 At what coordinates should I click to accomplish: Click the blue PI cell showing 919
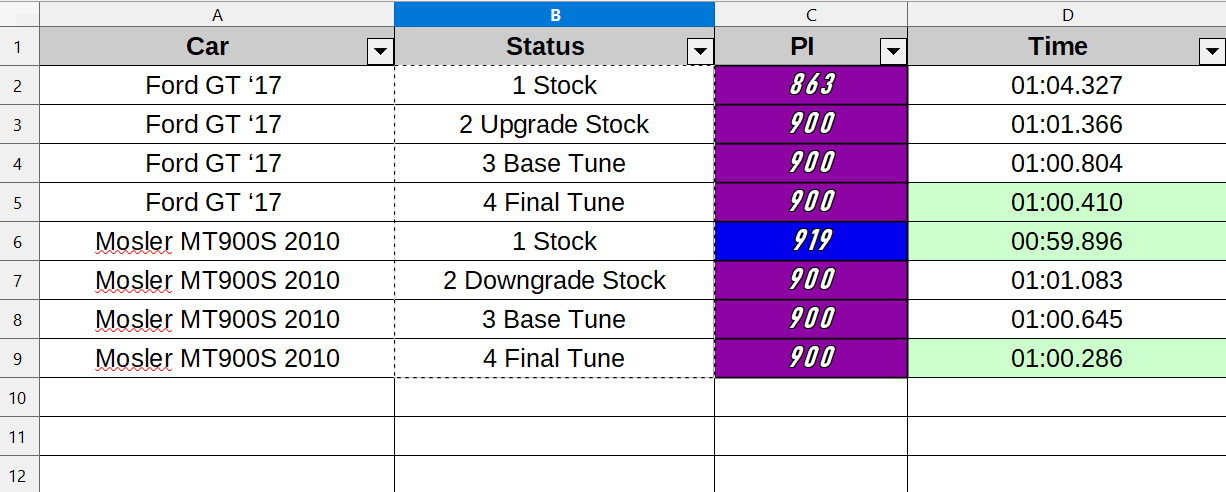(811, 241)
